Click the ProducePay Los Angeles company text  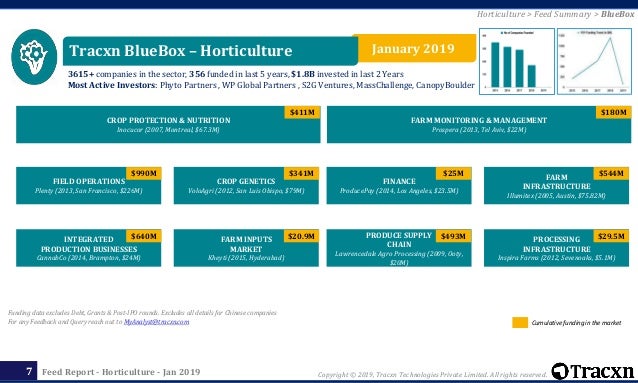(399, 190)
